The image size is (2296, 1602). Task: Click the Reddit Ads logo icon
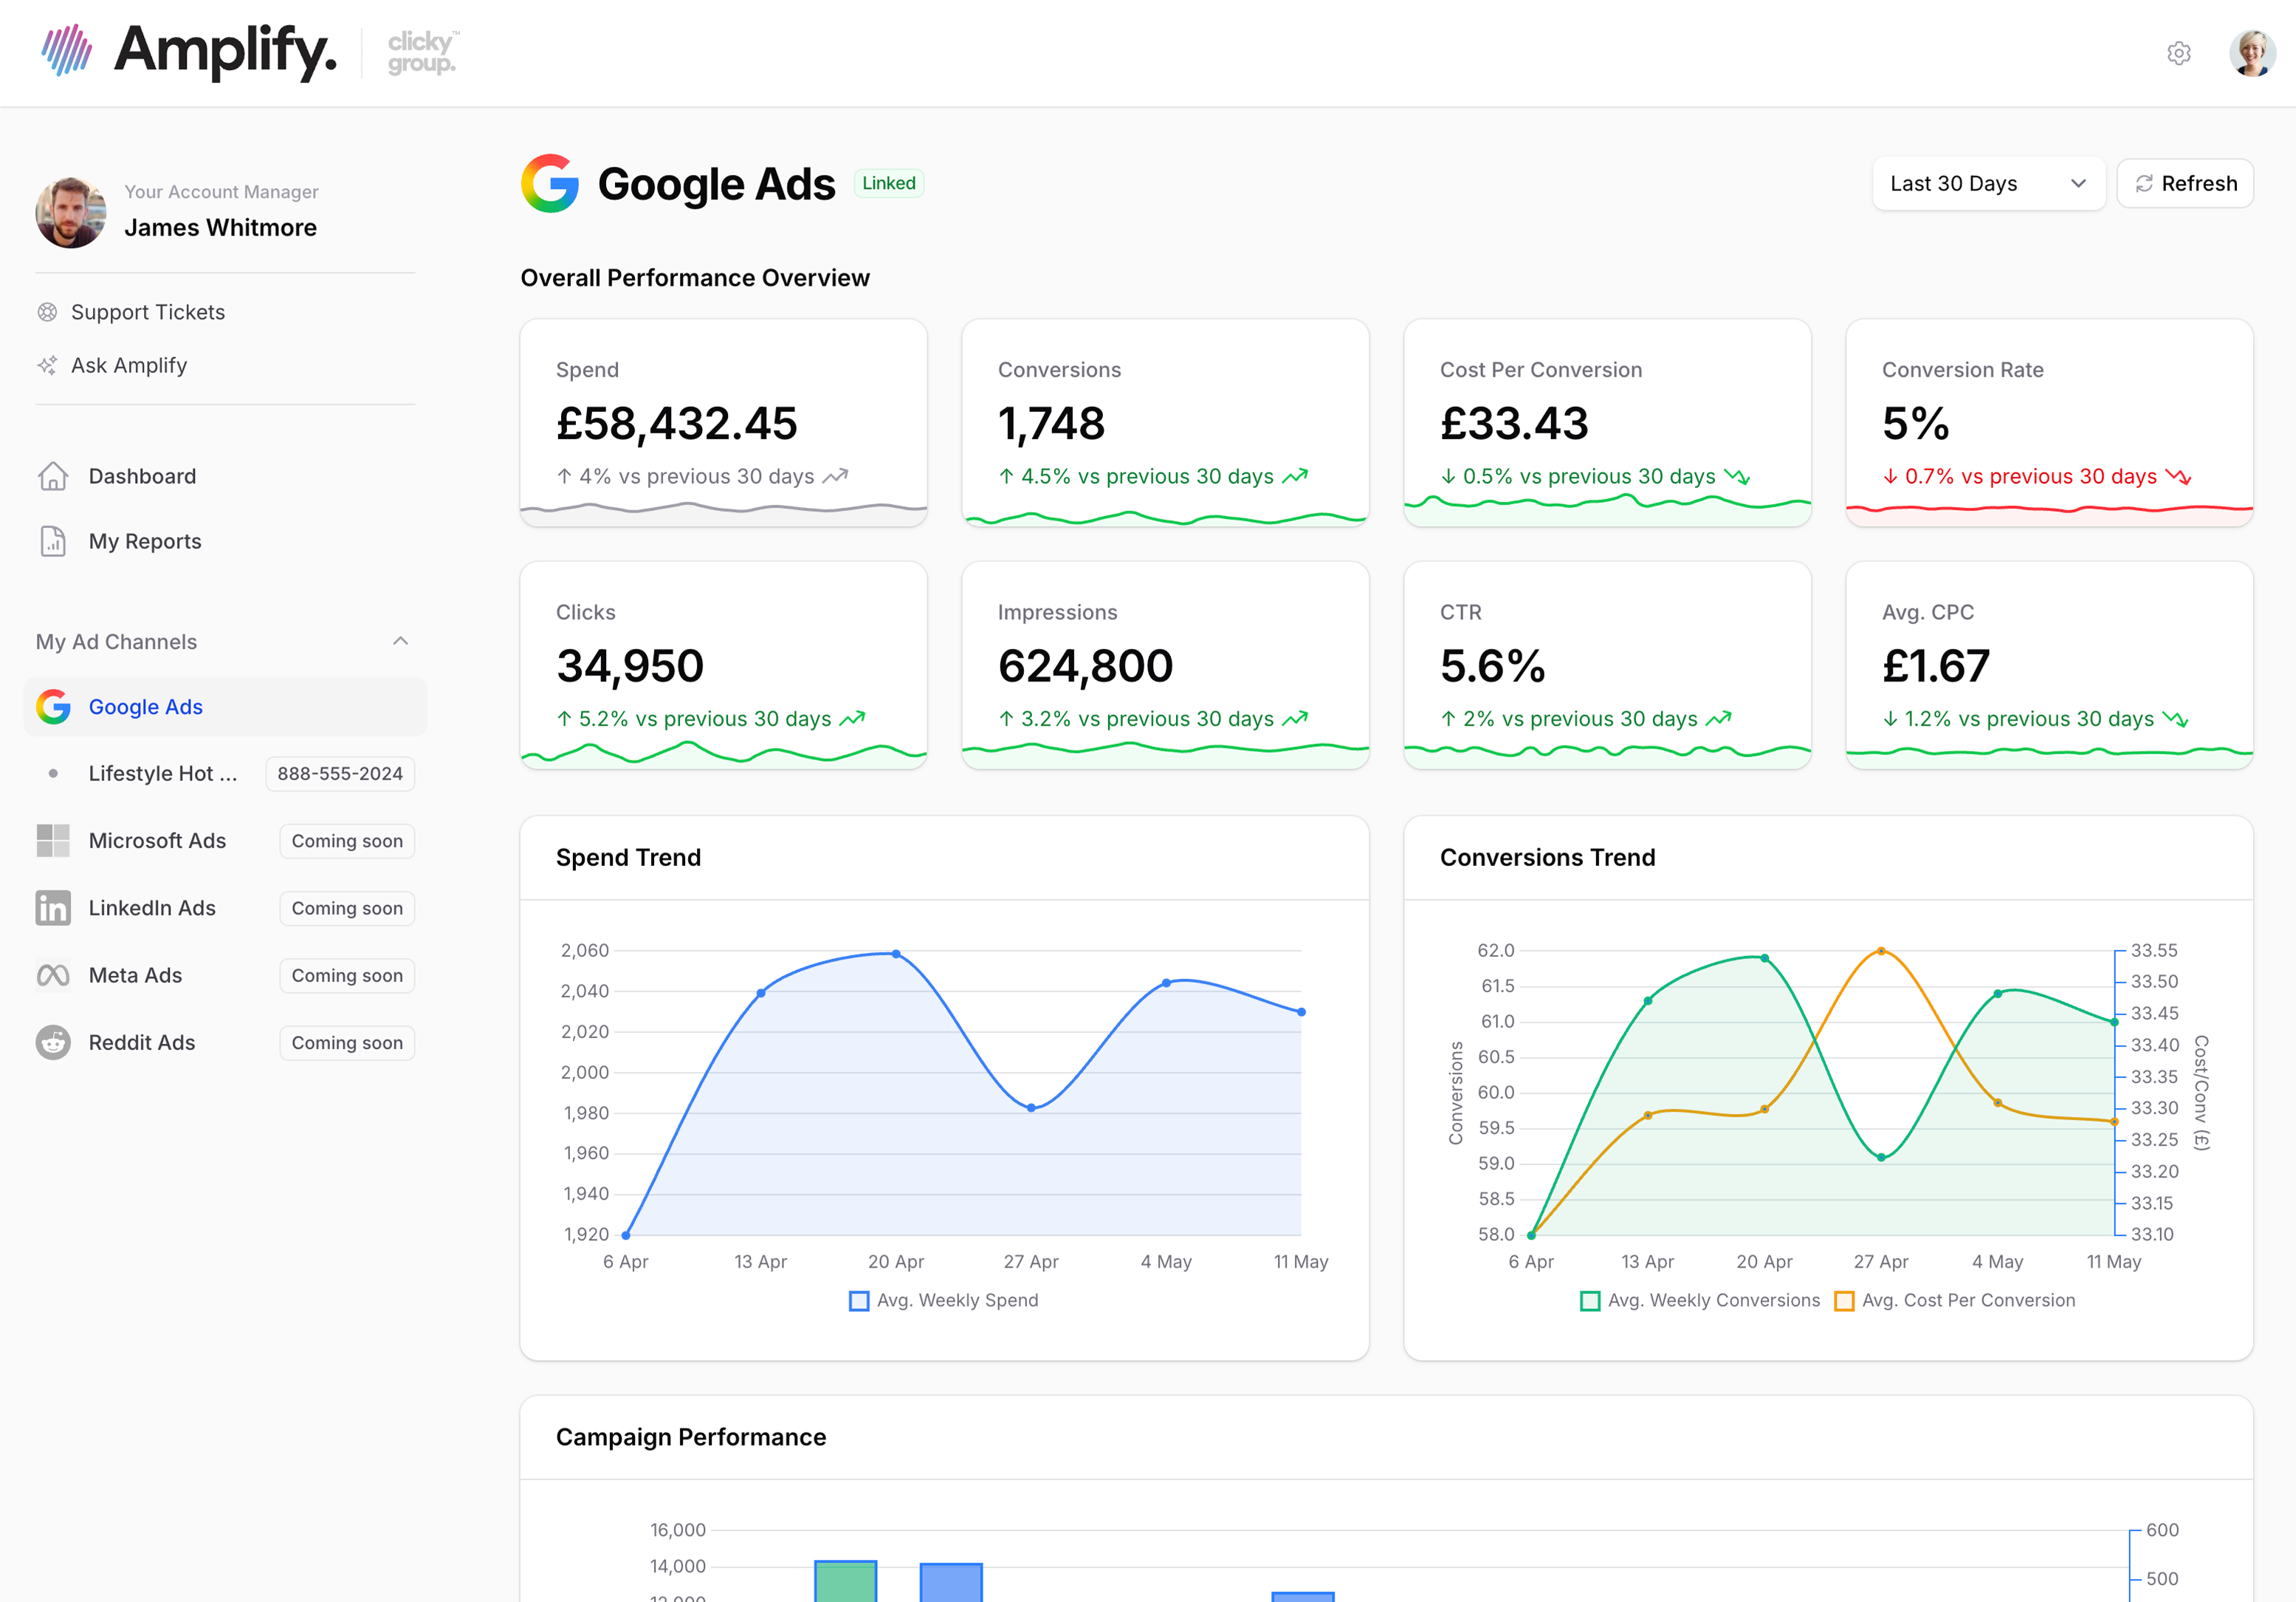(x=53, y=1042)
